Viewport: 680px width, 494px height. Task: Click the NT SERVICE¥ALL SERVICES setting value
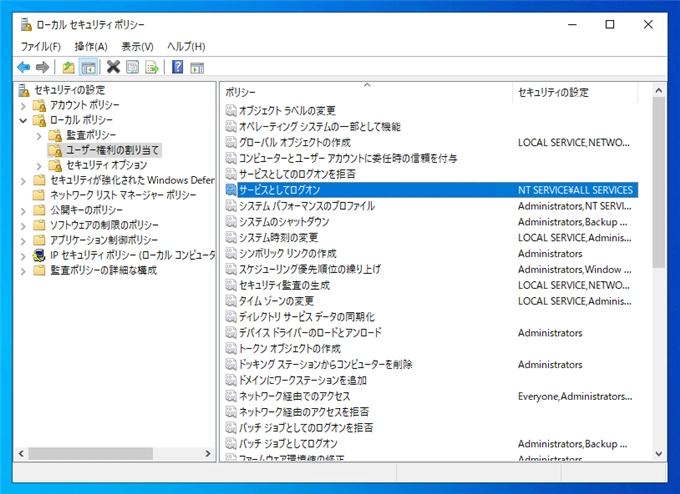tap(575, 190)
